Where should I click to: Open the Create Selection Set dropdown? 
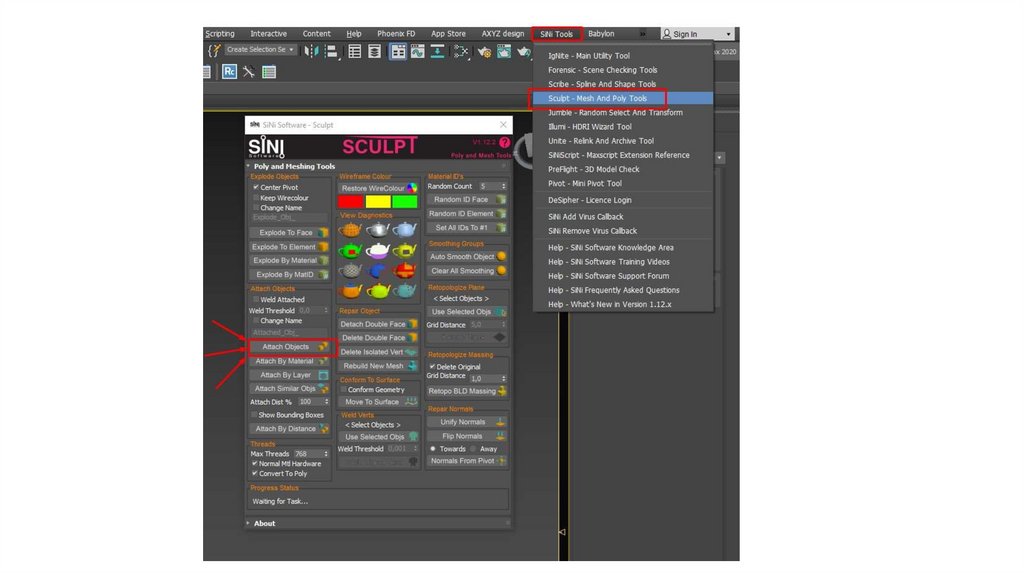261,50
